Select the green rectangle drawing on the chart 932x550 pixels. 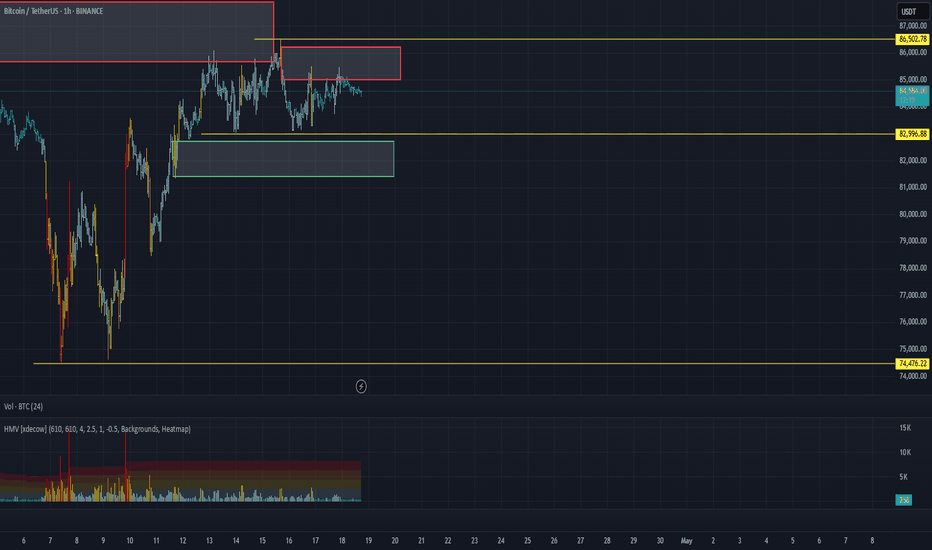(x=284, y=159)
